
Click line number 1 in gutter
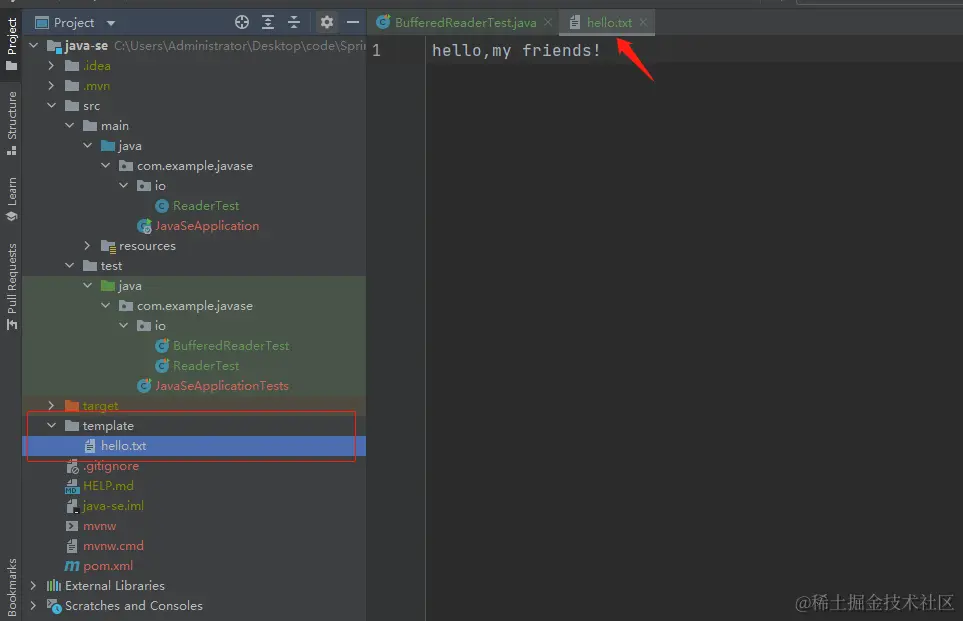coord(376,50)
